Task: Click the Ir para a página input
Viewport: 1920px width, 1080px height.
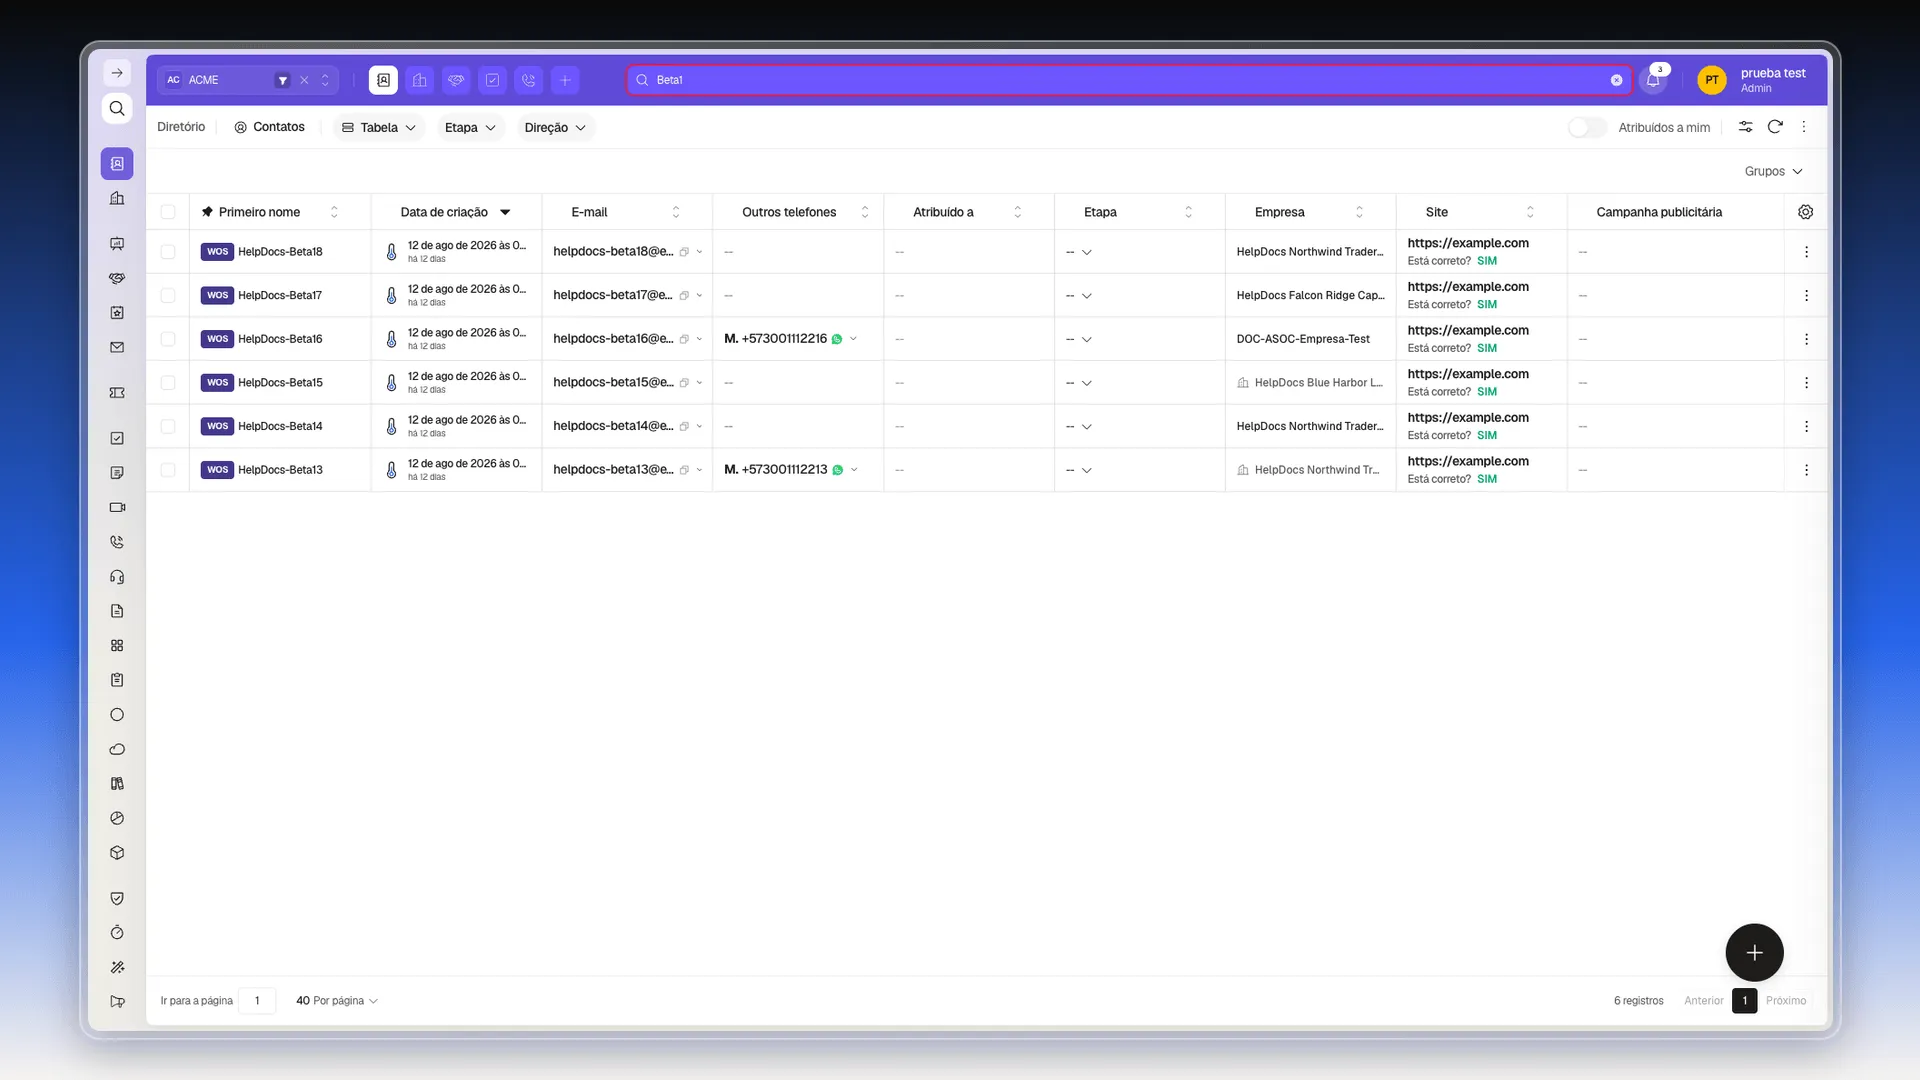Action: point(257,1000)
